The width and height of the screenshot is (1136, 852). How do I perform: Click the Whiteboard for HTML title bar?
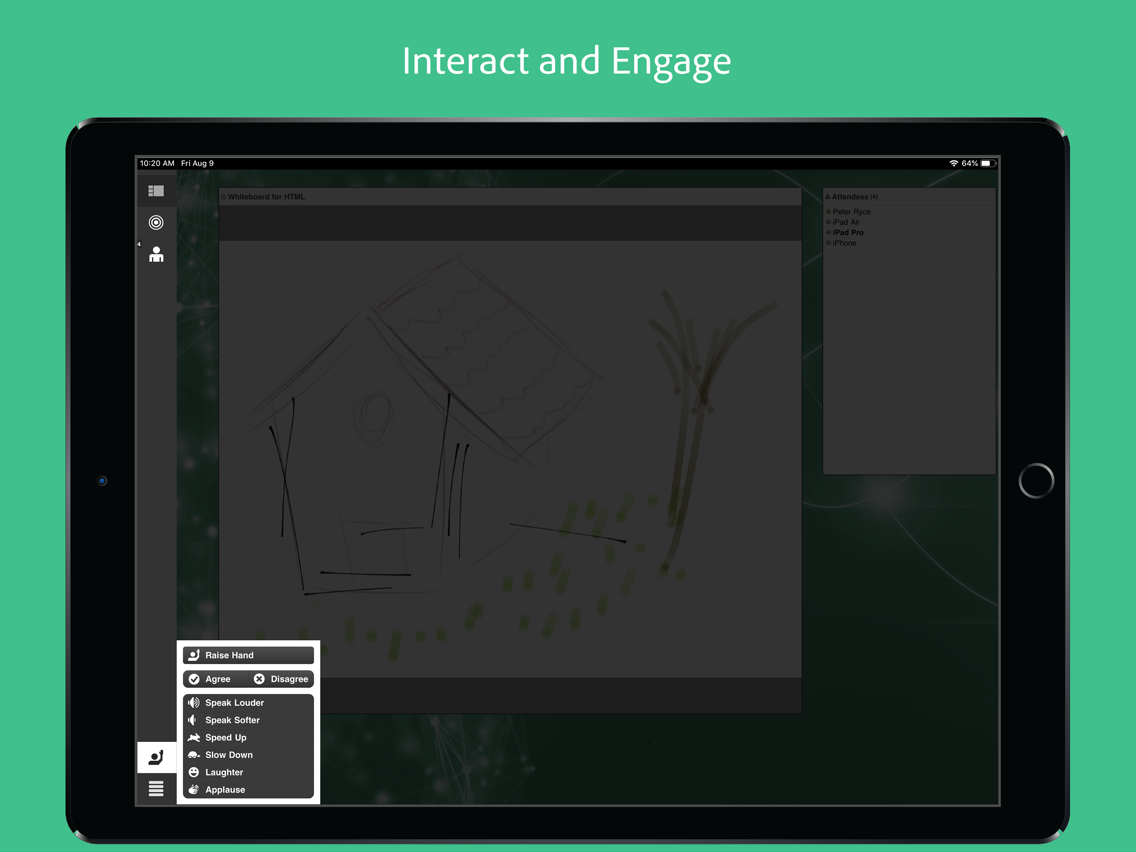tap(510, 197)
